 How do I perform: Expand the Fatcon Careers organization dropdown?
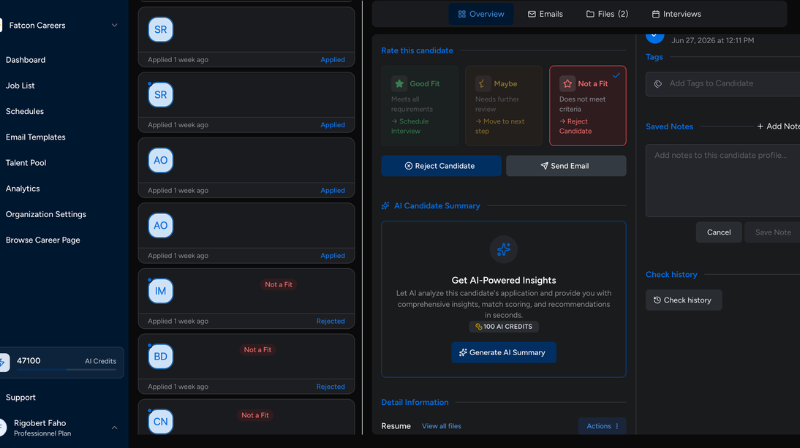[114, 25]
